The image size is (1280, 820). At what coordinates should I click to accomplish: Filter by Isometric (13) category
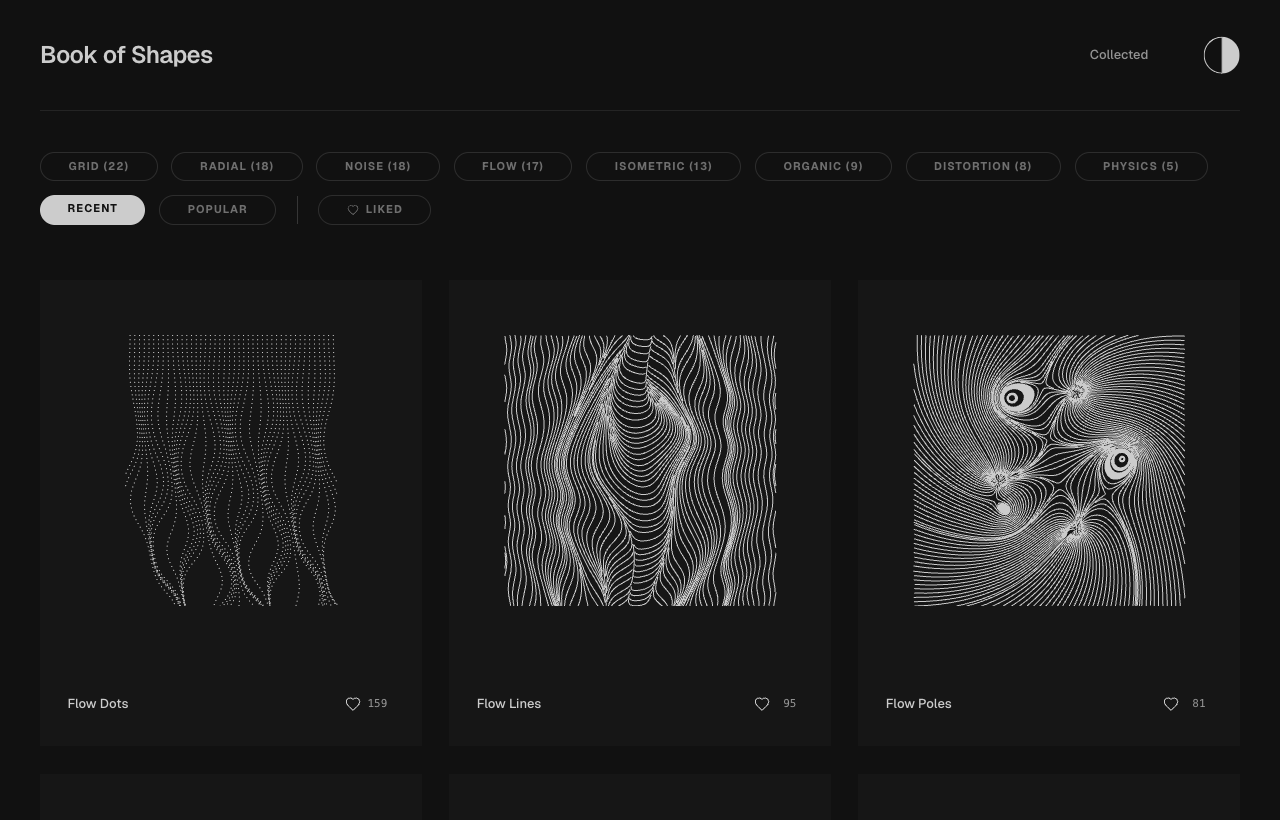point(663,166)
